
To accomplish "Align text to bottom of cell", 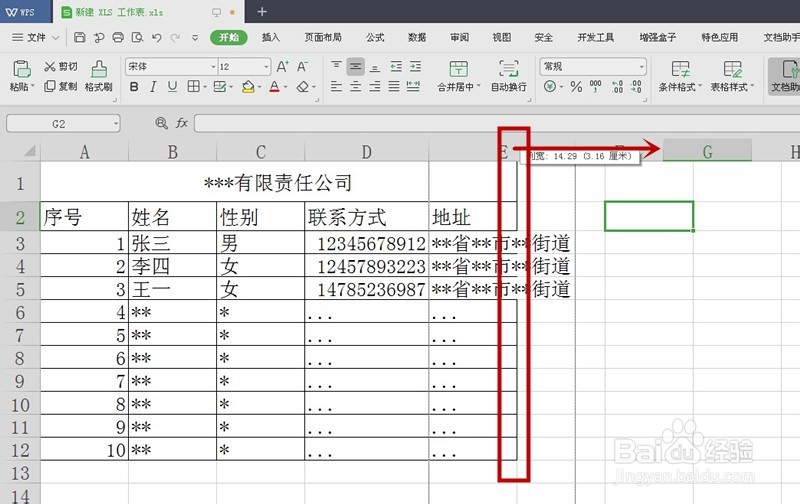I will (375, 67).
